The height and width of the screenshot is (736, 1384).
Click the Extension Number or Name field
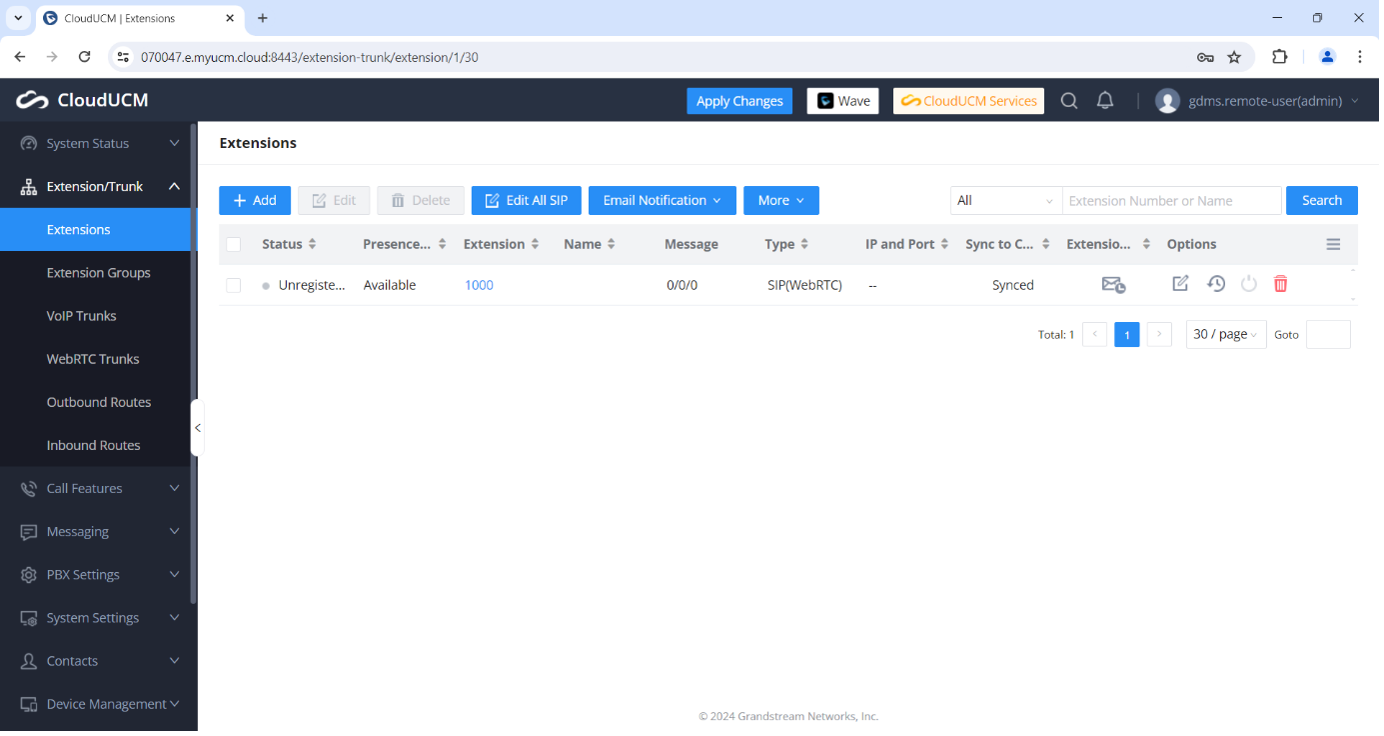click(x=1171, y=200)
